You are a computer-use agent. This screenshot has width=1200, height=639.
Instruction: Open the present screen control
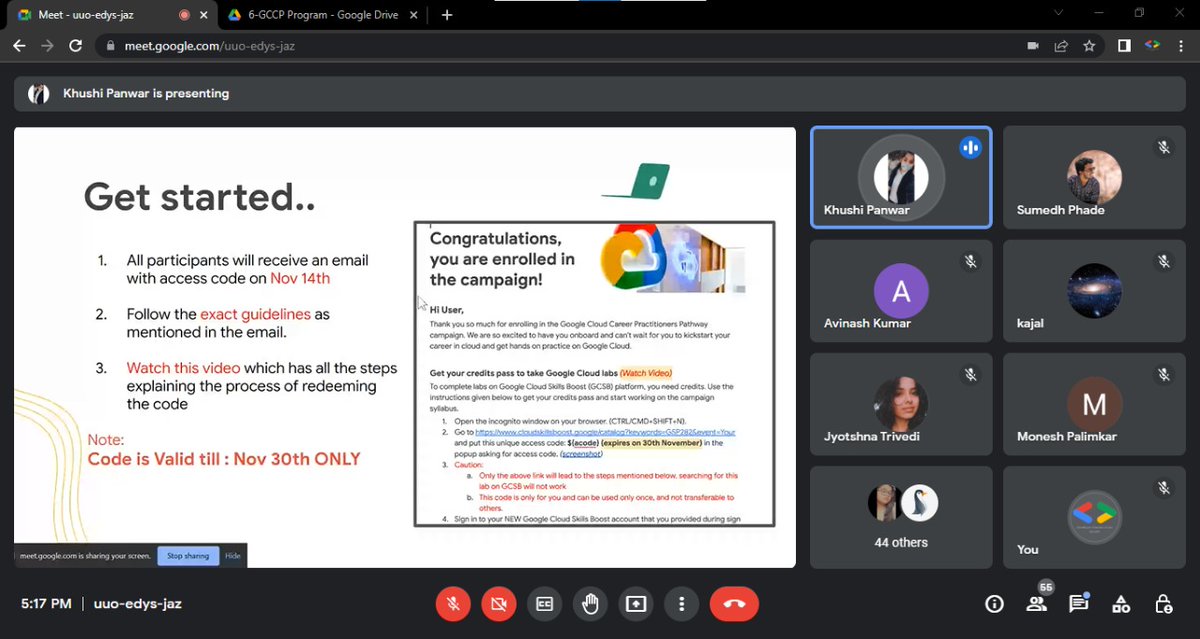635,604
